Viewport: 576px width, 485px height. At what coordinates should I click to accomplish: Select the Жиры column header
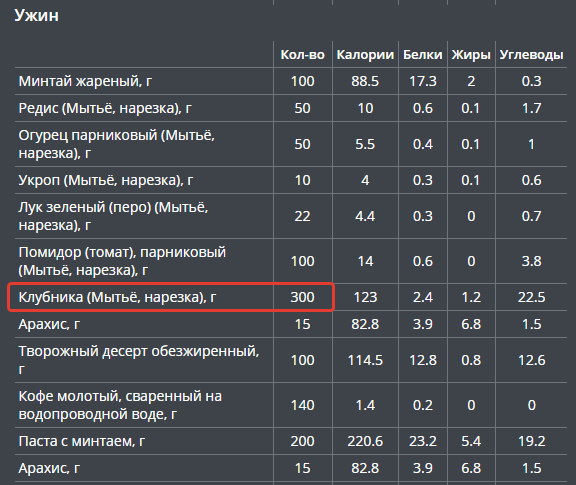(x=471, y=55)
